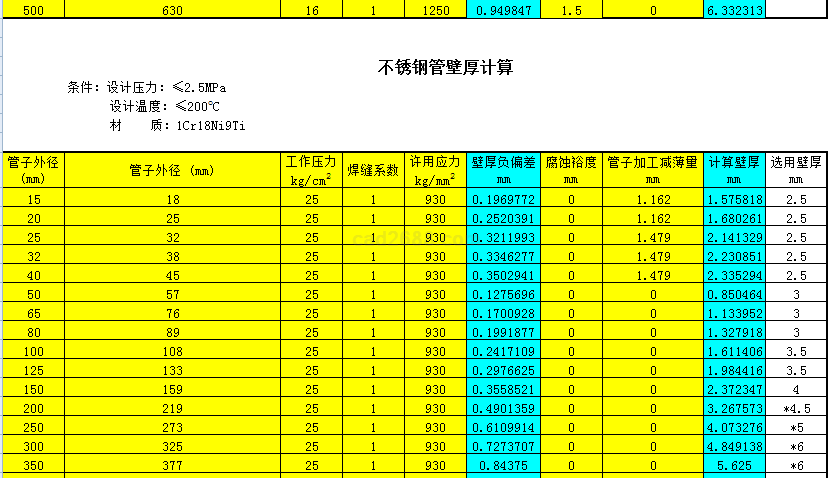This screenshot has height=478, width=832.
Task: Click the selected thickness cell *4.5
Action: (796, 409)
